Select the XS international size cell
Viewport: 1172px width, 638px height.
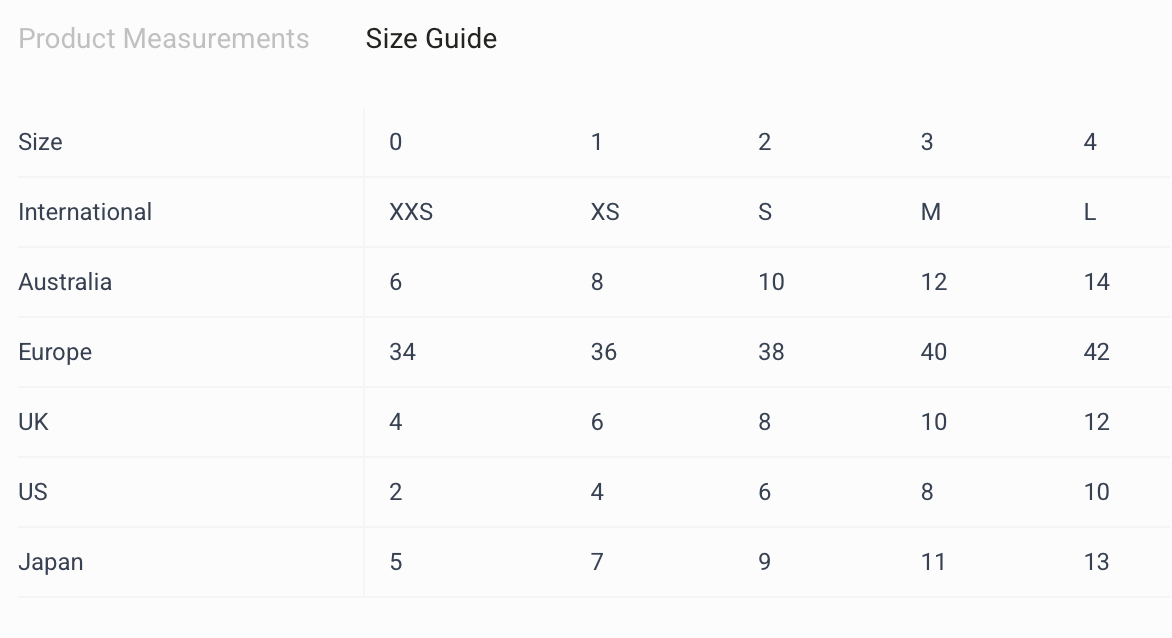click(x=605, y=212)
